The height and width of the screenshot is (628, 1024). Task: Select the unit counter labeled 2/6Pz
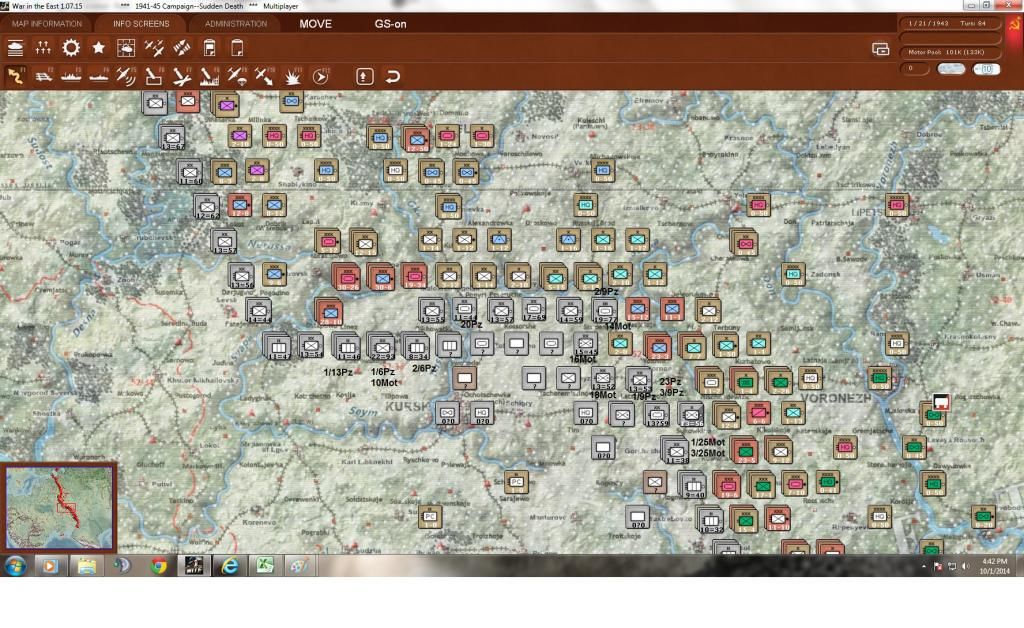[416, 346]
